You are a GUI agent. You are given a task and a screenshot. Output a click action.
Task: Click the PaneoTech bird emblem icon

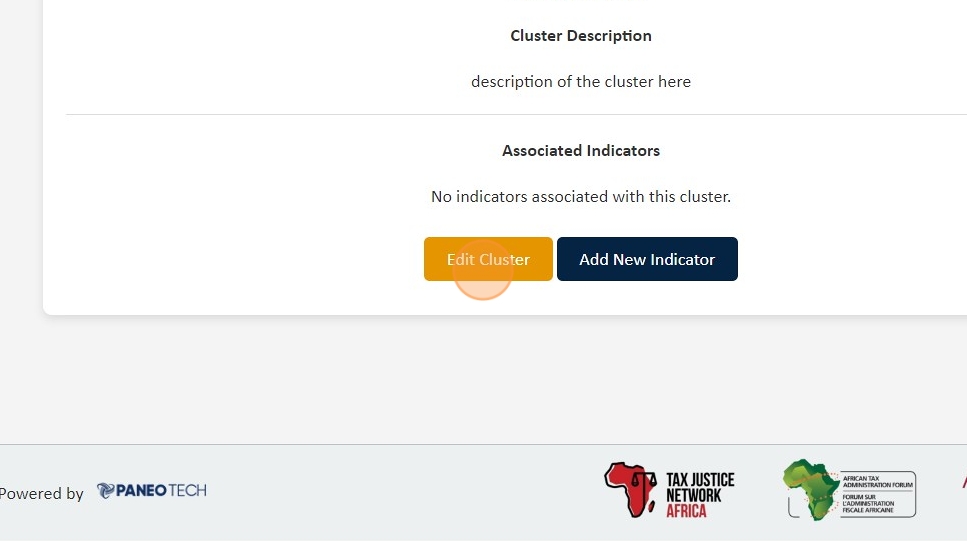coord(106,491)
